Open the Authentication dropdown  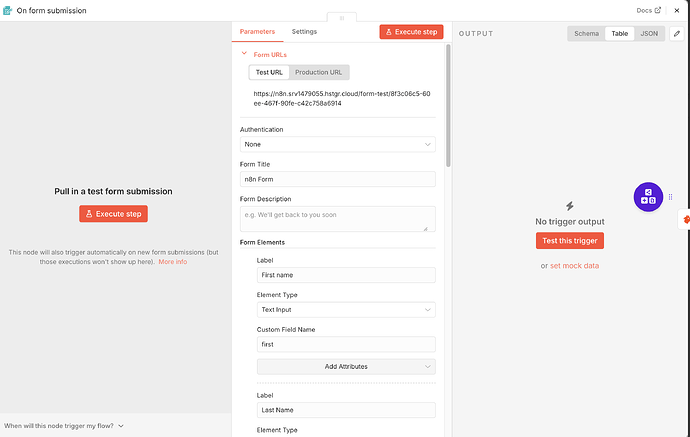click(337, 144)
